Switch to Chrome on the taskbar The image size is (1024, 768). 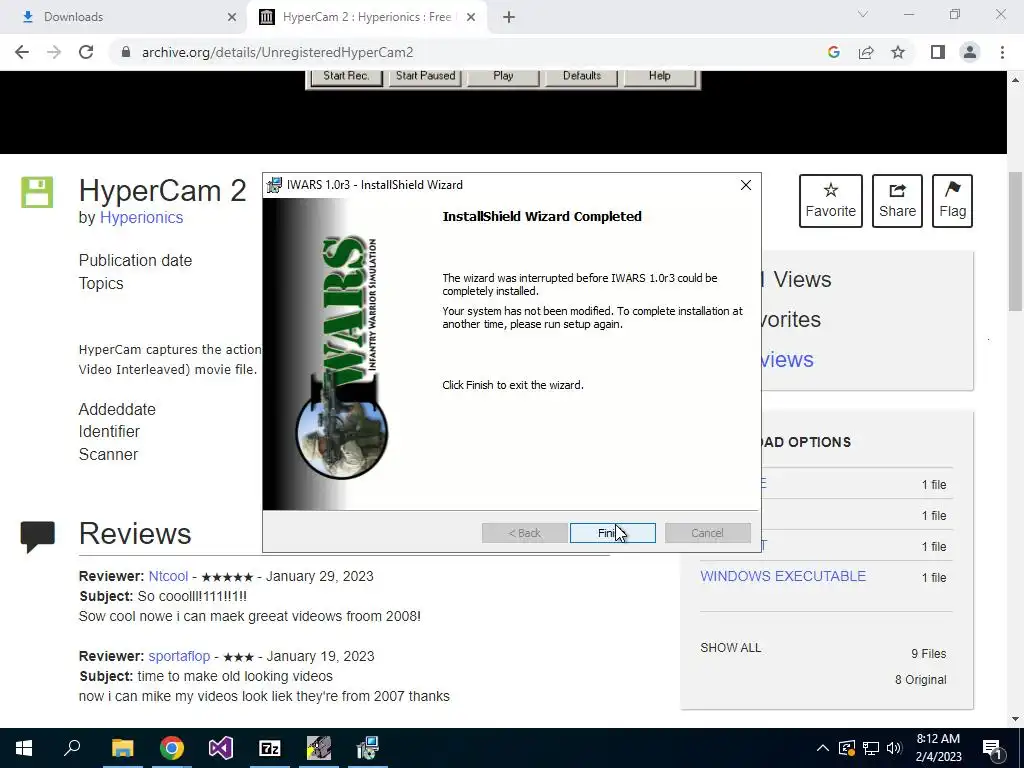click(172, 748)
